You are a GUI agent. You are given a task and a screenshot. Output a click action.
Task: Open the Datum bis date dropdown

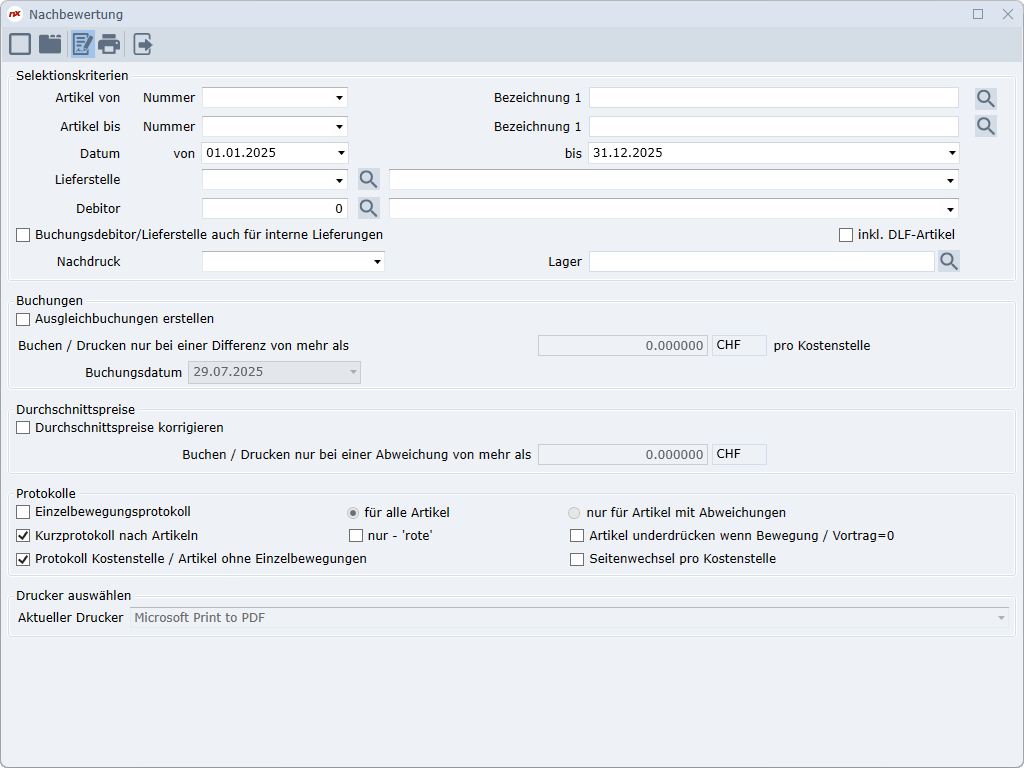click(952, 154)
